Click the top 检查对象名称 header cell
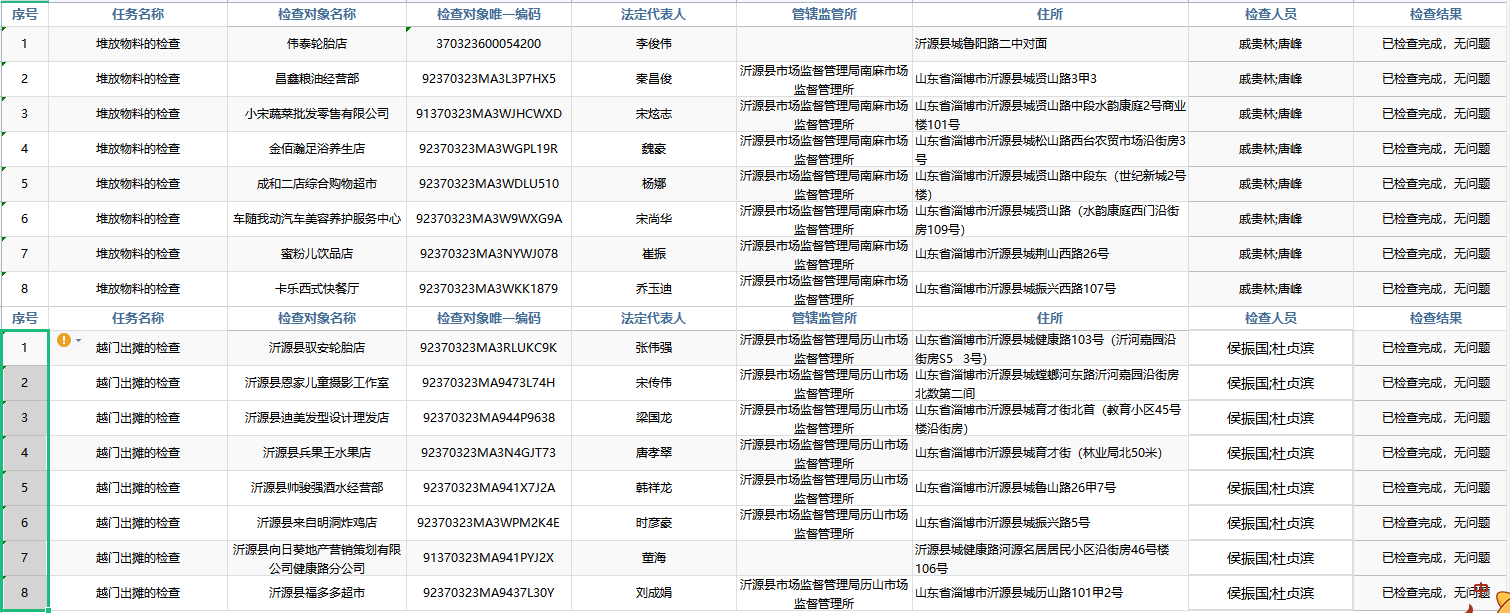Image resolution: width=1510 pixels, height=613 pixels. [316, 14]
